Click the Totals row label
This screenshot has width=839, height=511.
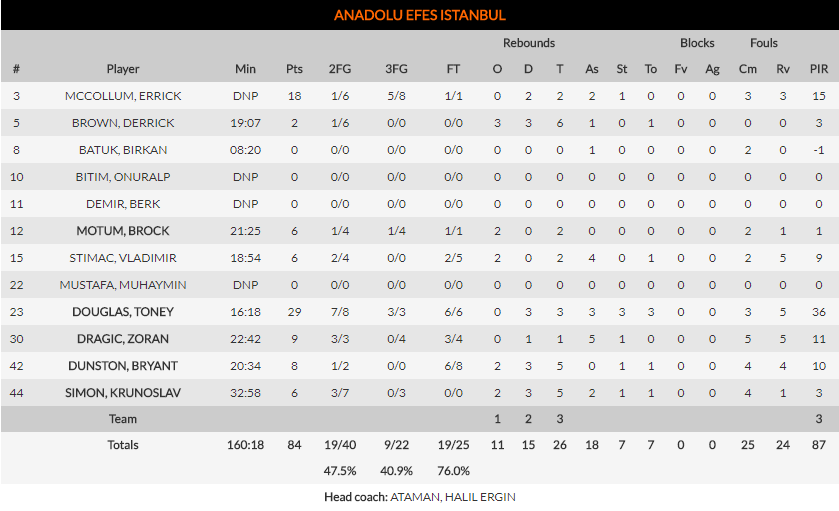click(123, 445)
